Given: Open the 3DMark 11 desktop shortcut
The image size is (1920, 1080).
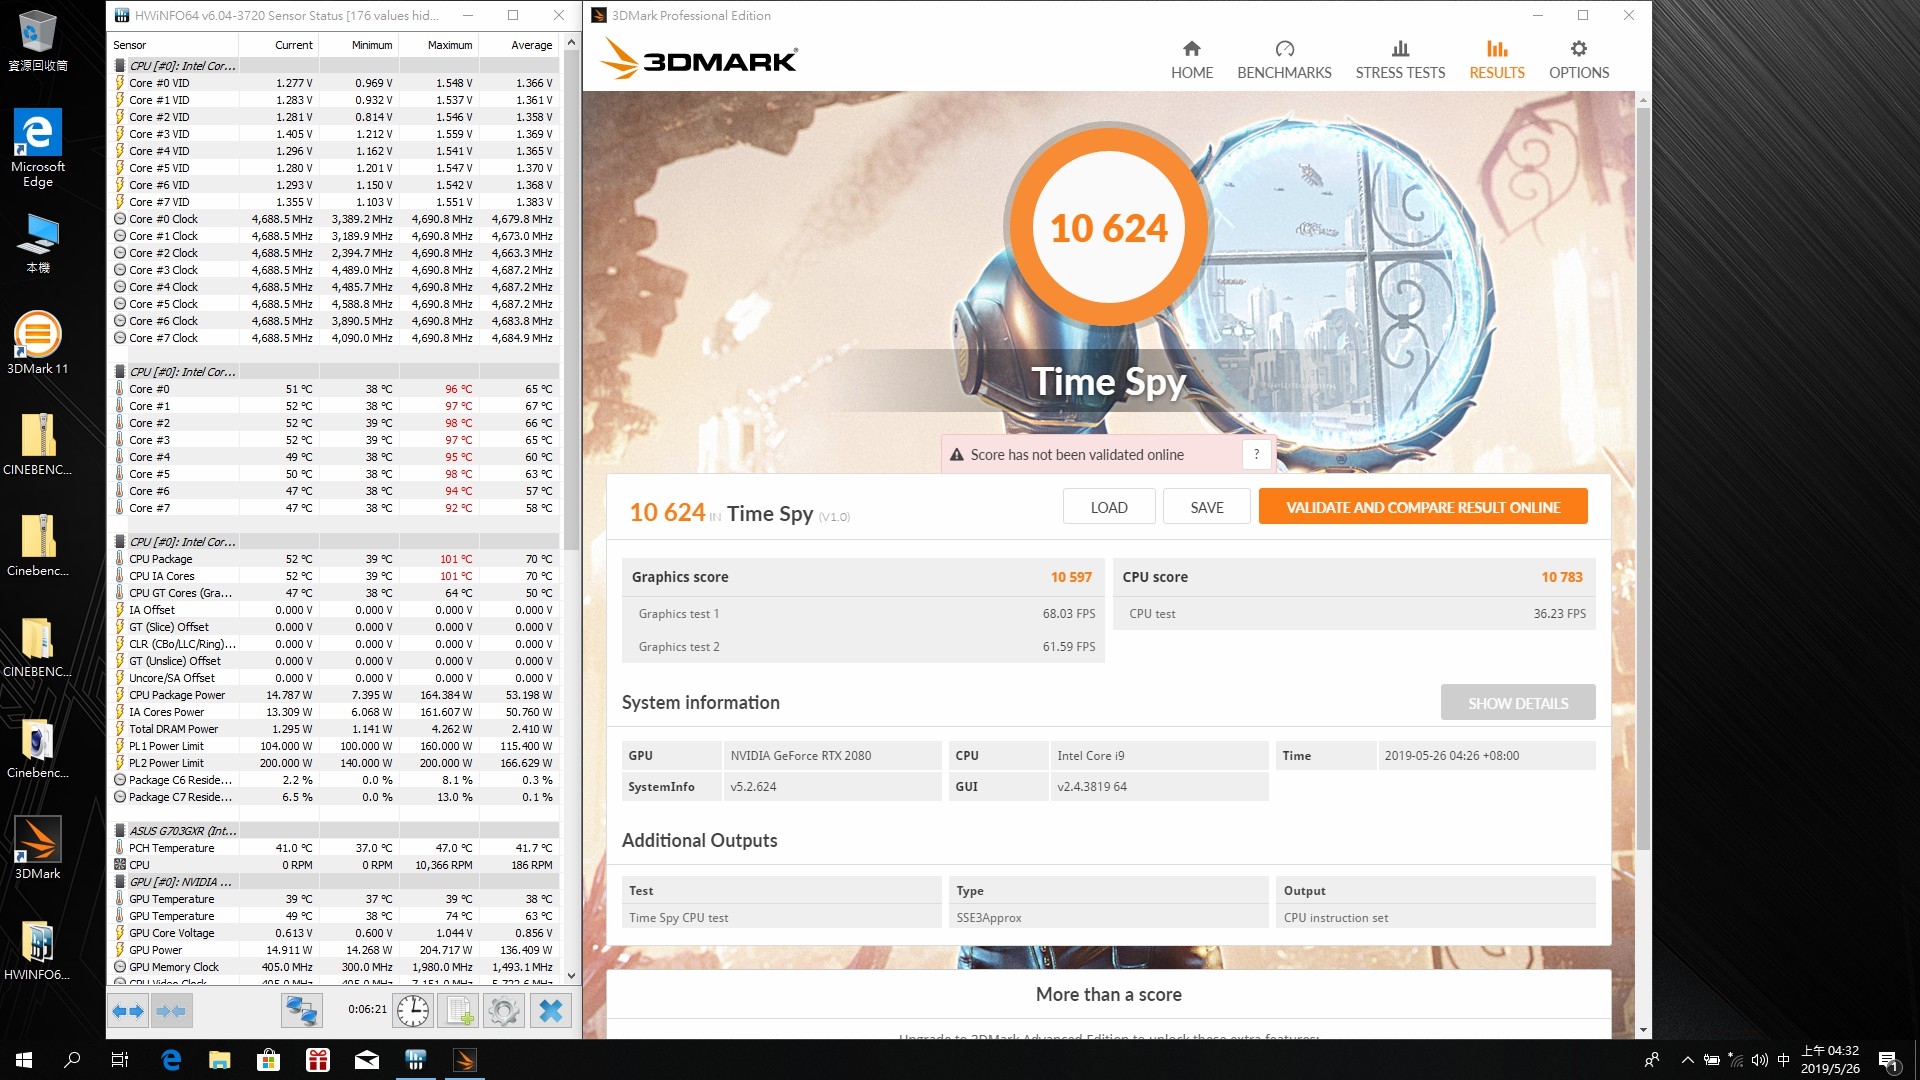Looking at the screenshot, I should (38, 343).
